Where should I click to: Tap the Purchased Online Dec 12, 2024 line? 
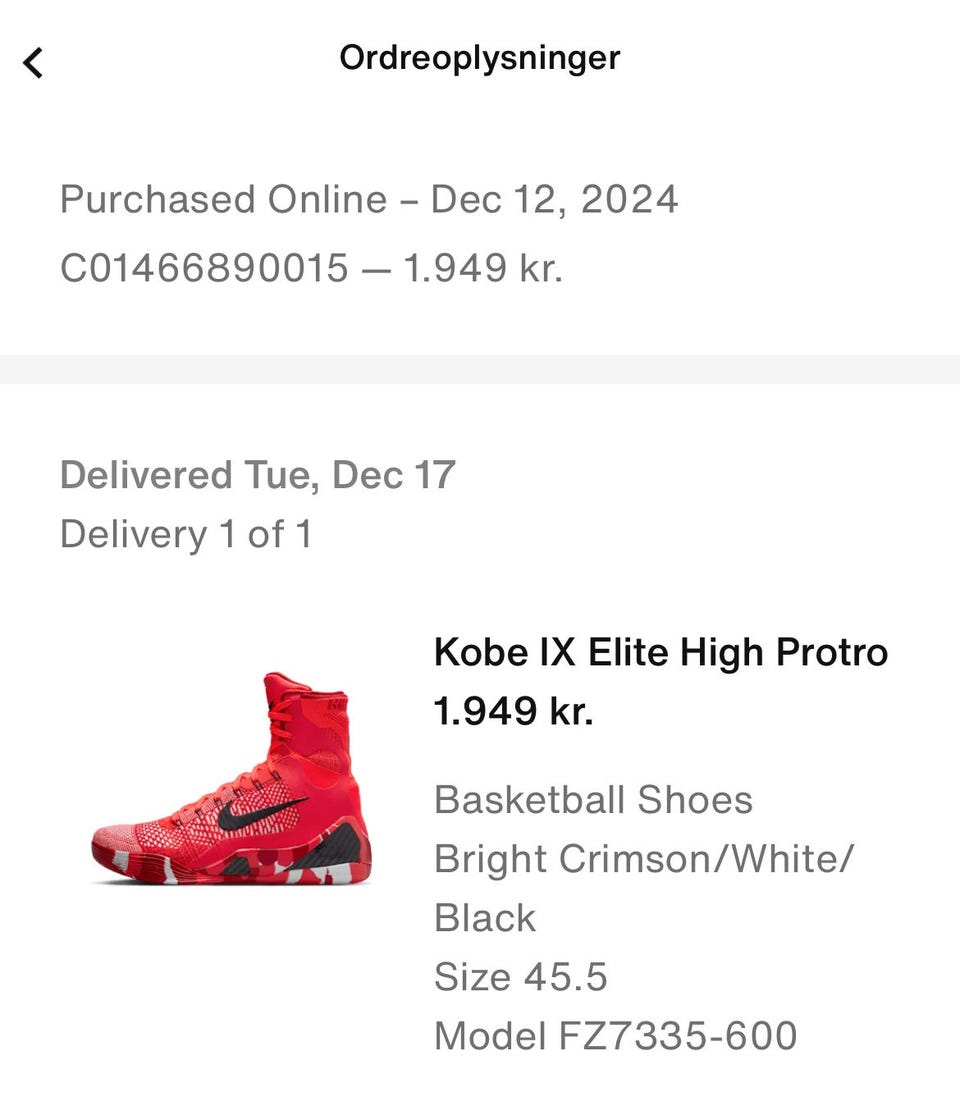click(369, 199)
